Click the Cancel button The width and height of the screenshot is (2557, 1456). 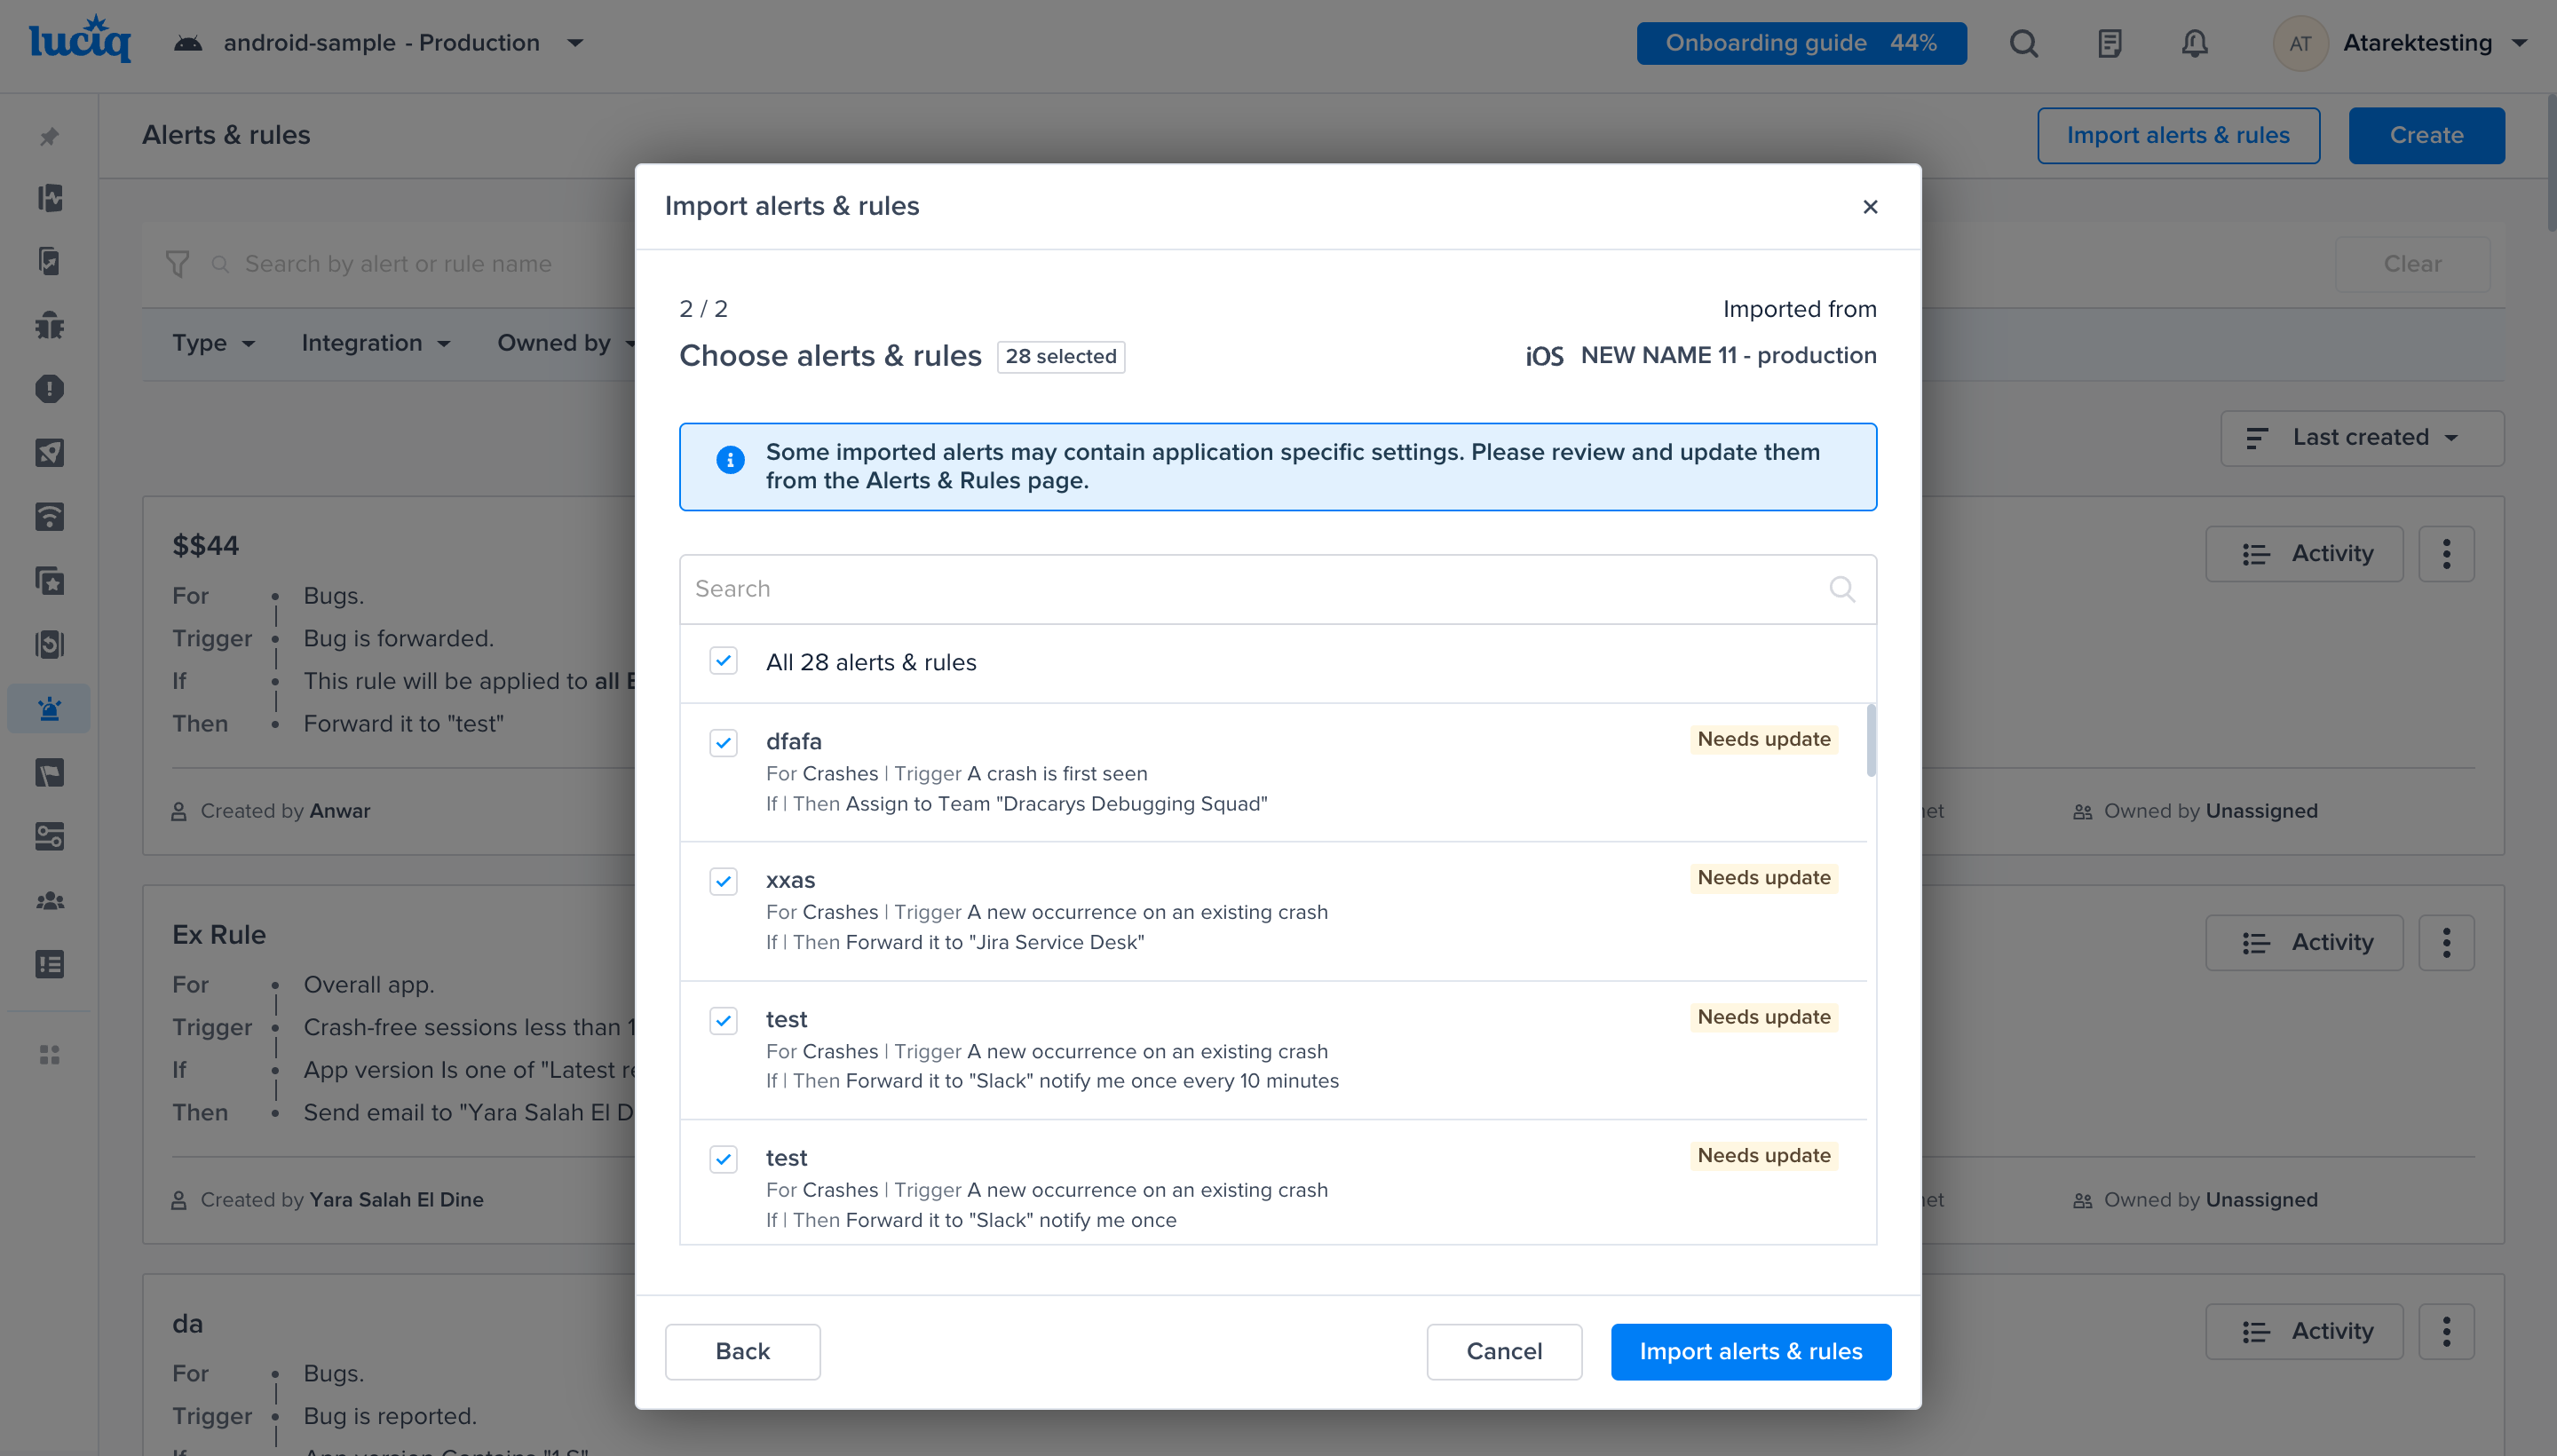coord(1503,1351)
